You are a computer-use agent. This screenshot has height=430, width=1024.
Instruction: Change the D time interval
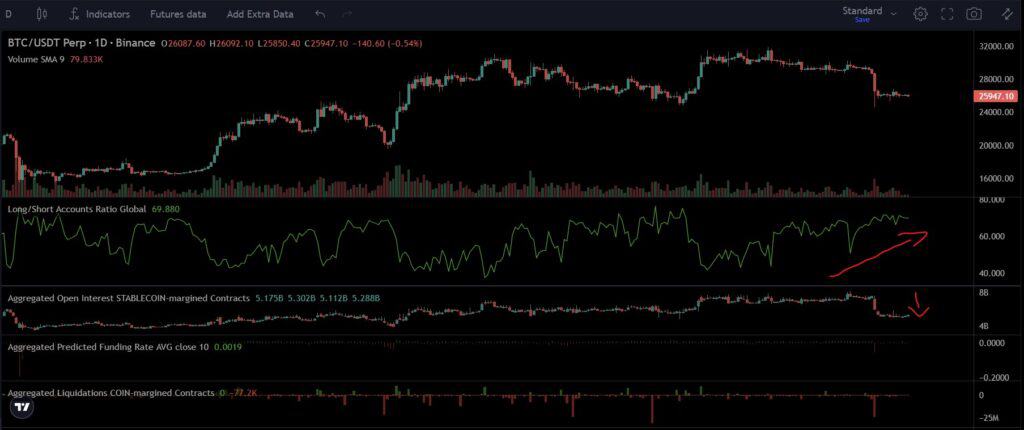[8, 14]
